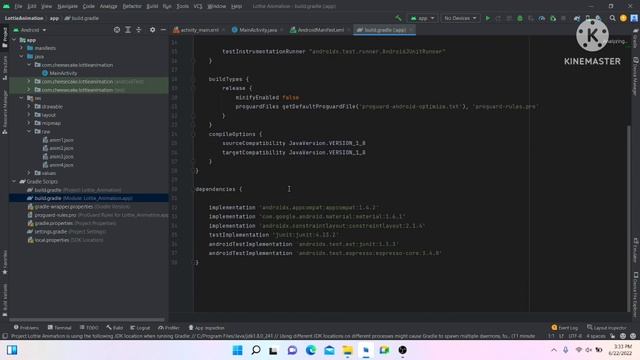Open Windows Start button on taskbar
This screenshot has height=360, width=640.
coord(237,350)
